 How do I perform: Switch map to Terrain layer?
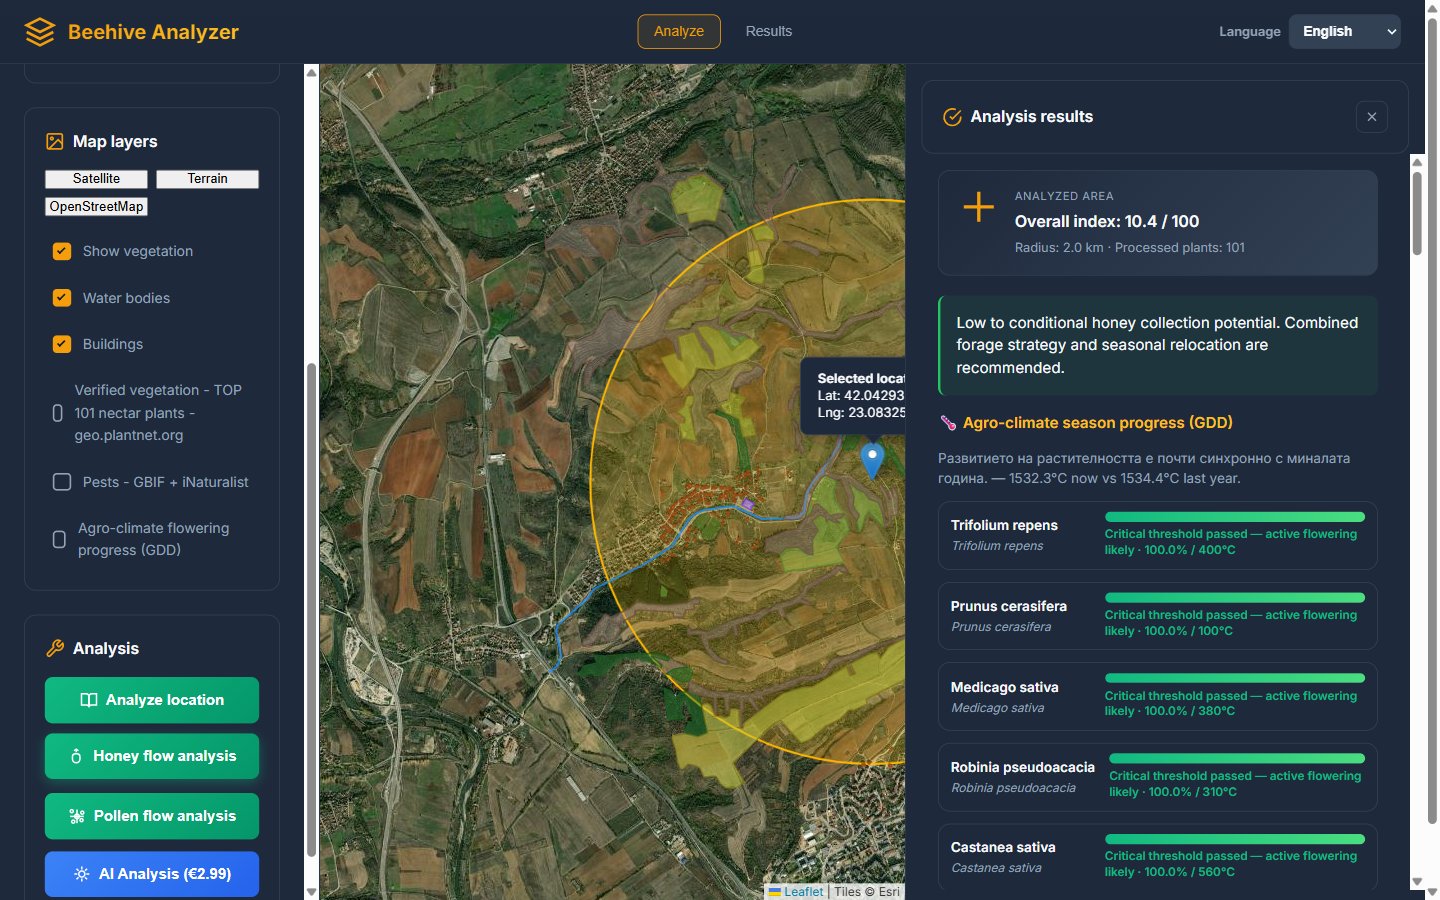pyautogui.click(x=208, y=179)
